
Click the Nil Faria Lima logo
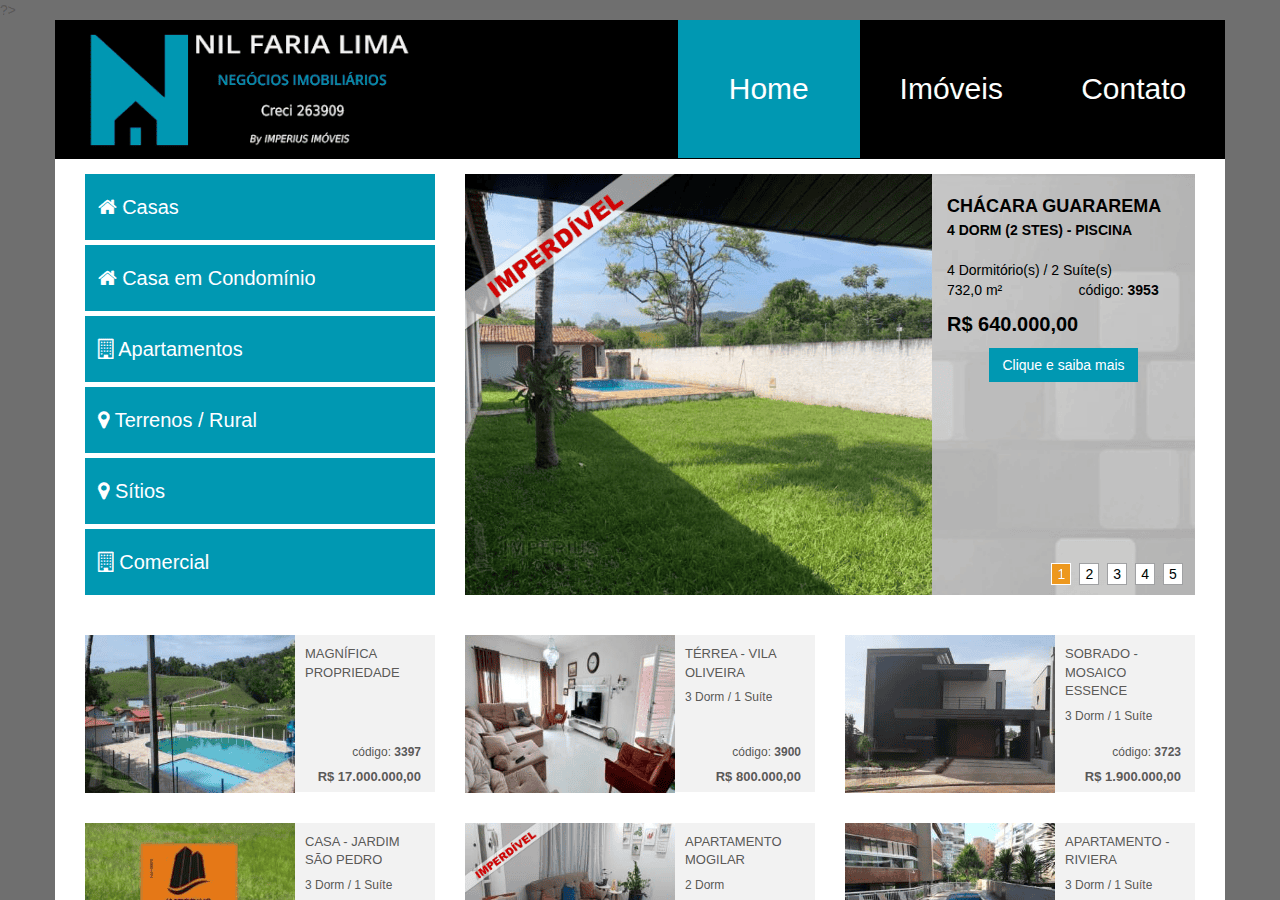[x=249, y=89]
